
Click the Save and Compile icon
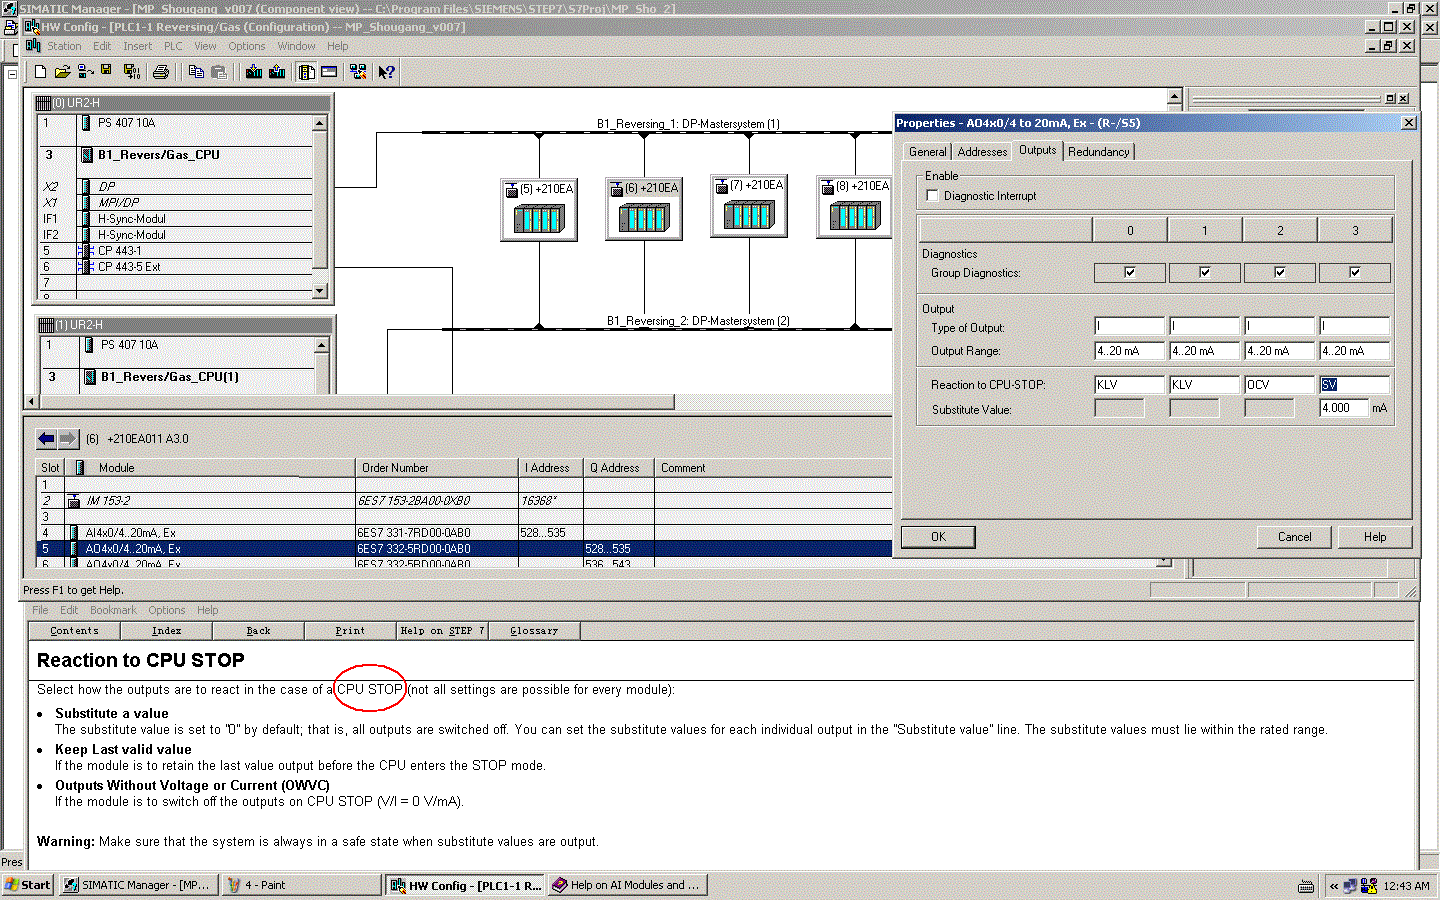(x=131, y=72)
